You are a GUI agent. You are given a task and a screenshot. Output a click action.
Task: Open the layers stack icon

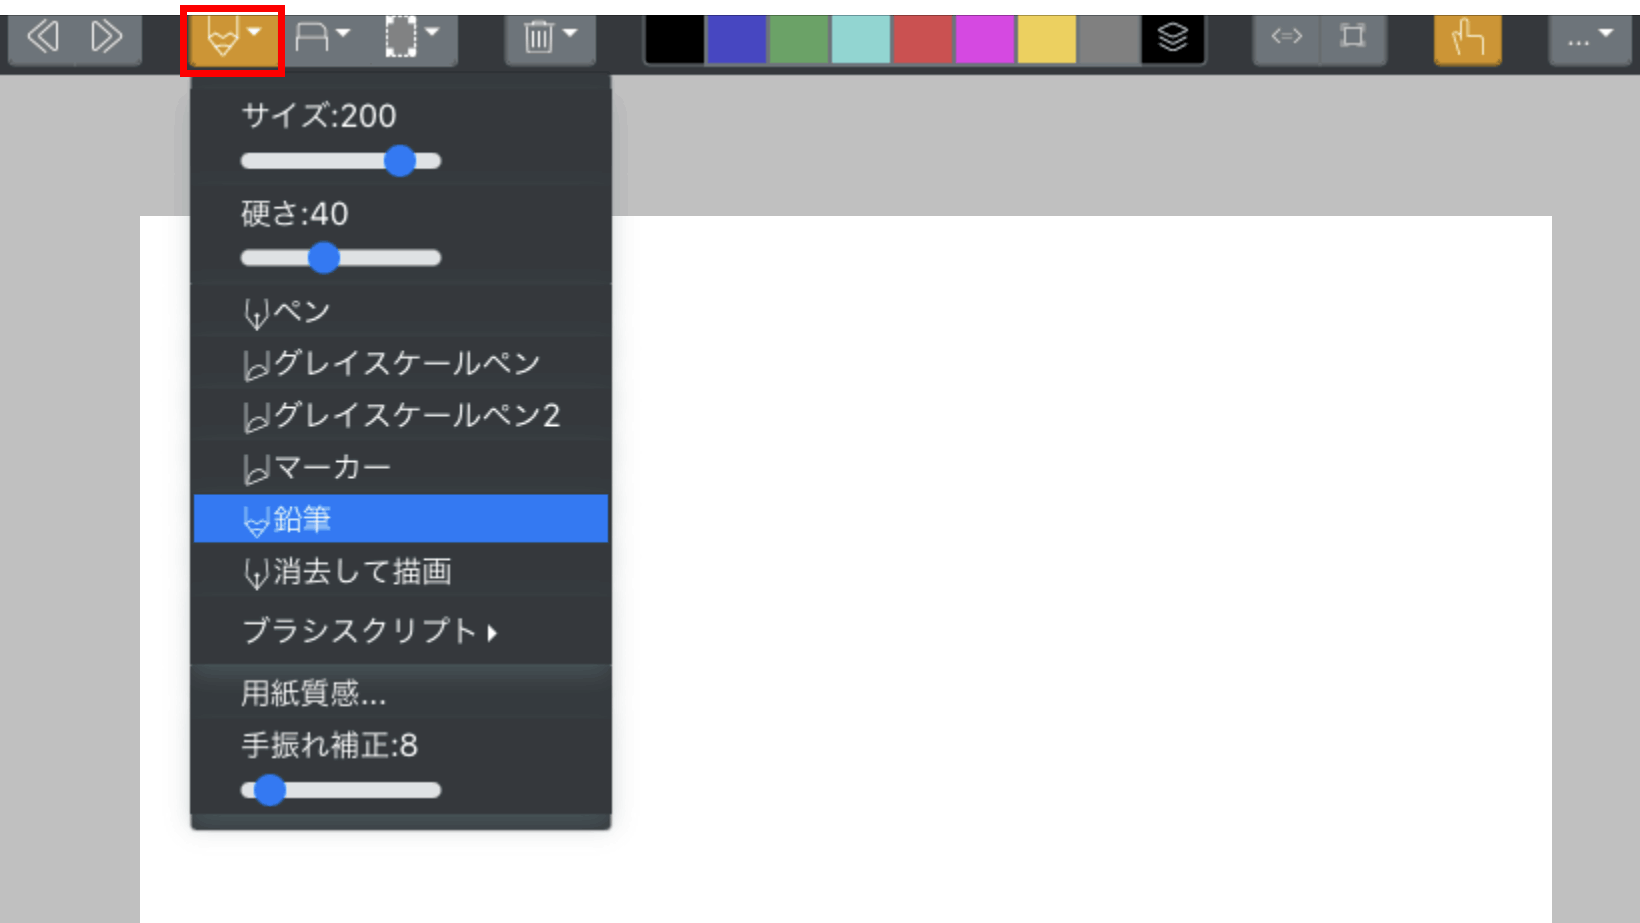pos(1172,38)
